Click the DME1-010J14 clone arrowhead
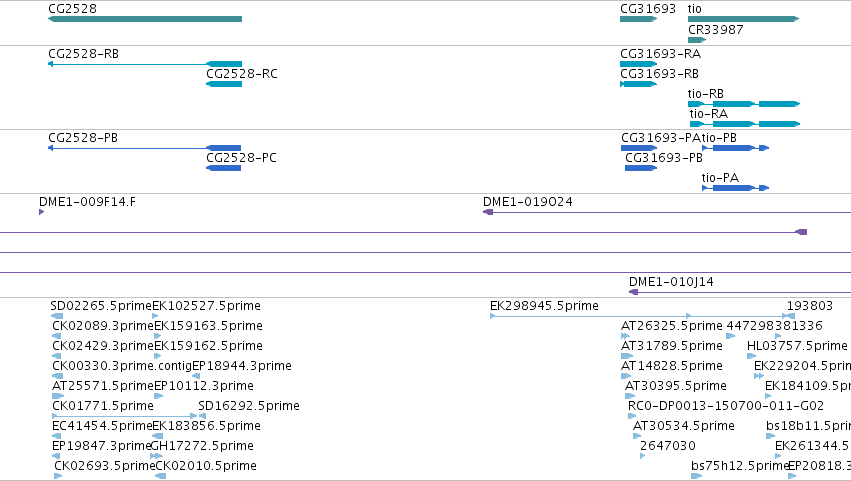This screenshot has width=851, height=481. 633,293
